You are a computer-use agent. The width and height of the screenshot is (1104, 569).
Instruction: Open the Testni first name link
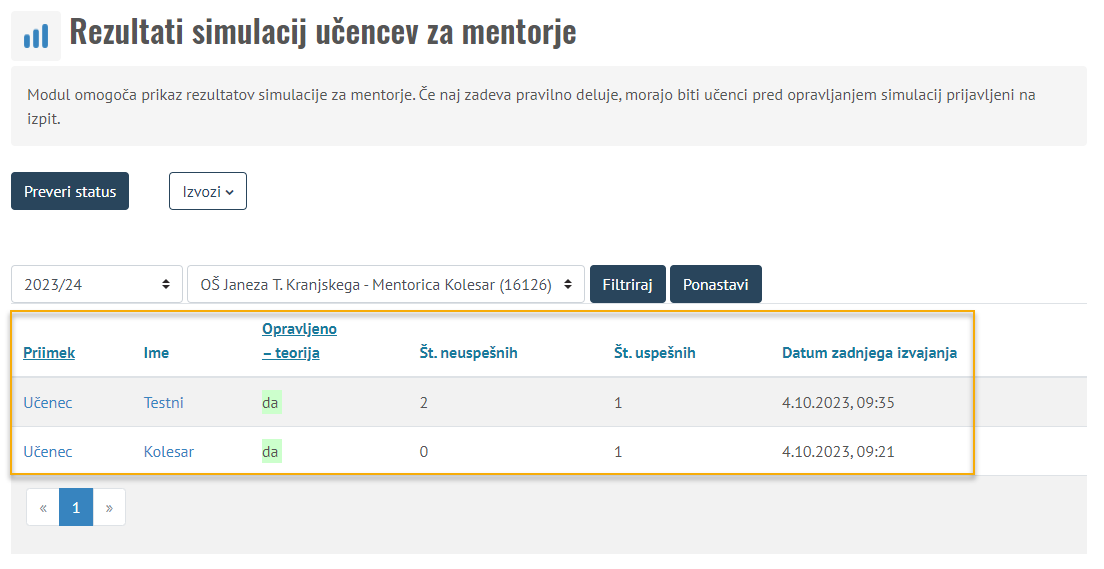tap(163, 402)
